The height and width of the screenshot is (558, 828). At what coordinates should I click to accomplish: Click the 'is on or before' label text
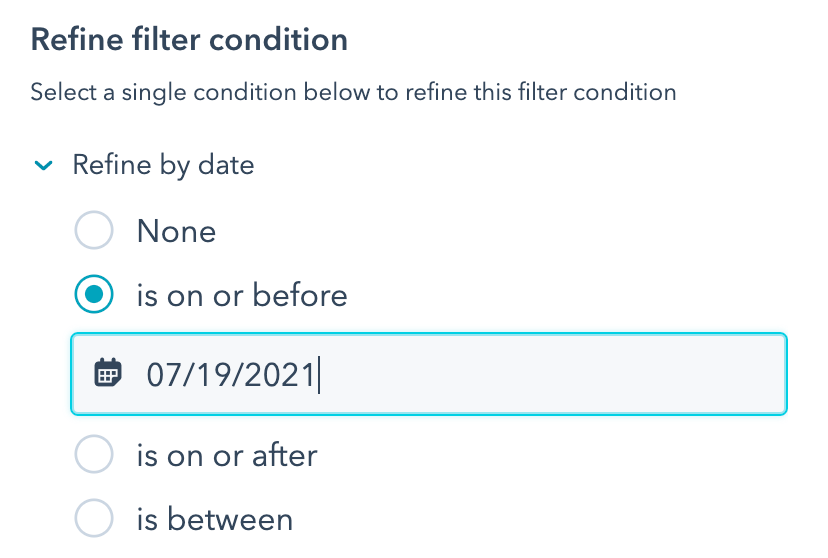tap(242, 295)
